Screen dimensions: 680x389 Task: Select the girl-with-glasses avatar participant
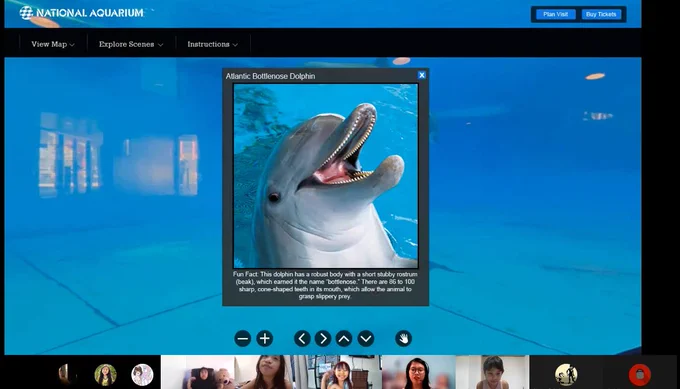pyautogui.click(x=105, y=375)
